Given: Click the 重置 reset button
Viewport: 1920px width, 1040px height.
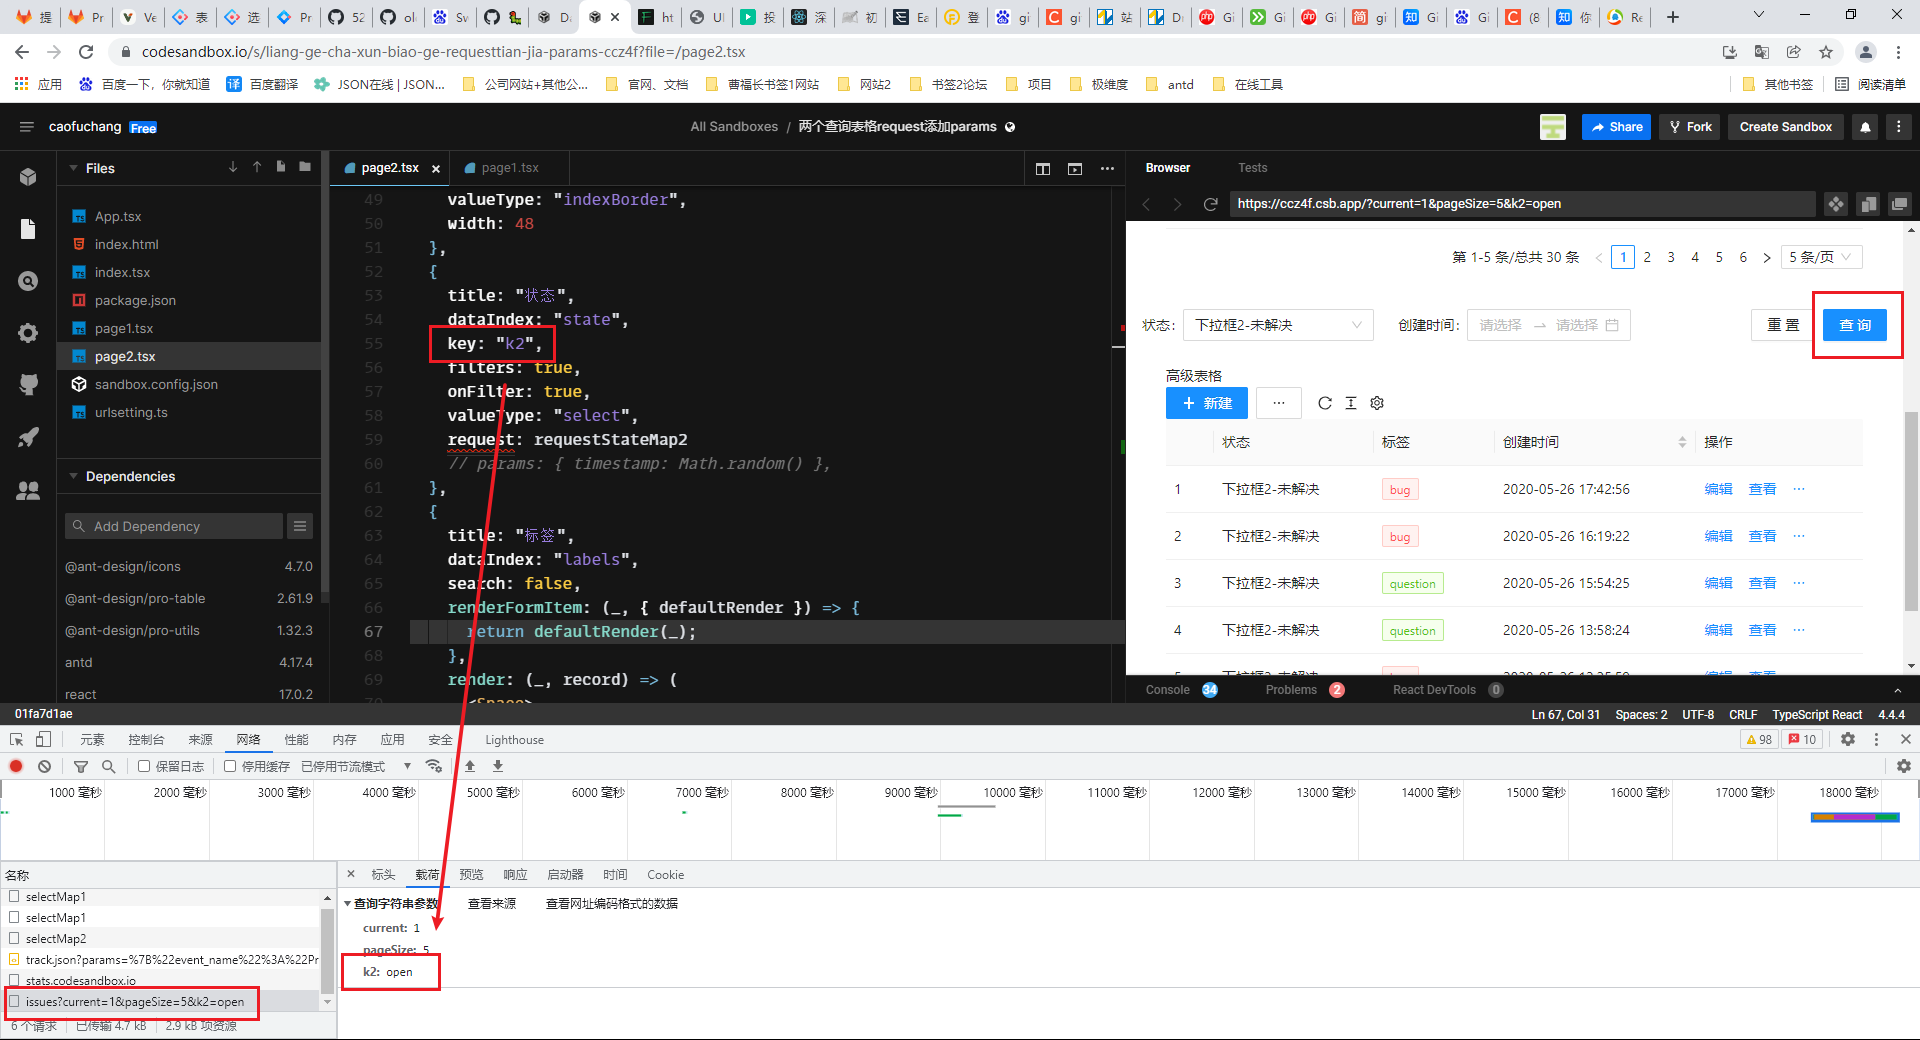Looking at the screenshot, I should (x=1783, y=325).
